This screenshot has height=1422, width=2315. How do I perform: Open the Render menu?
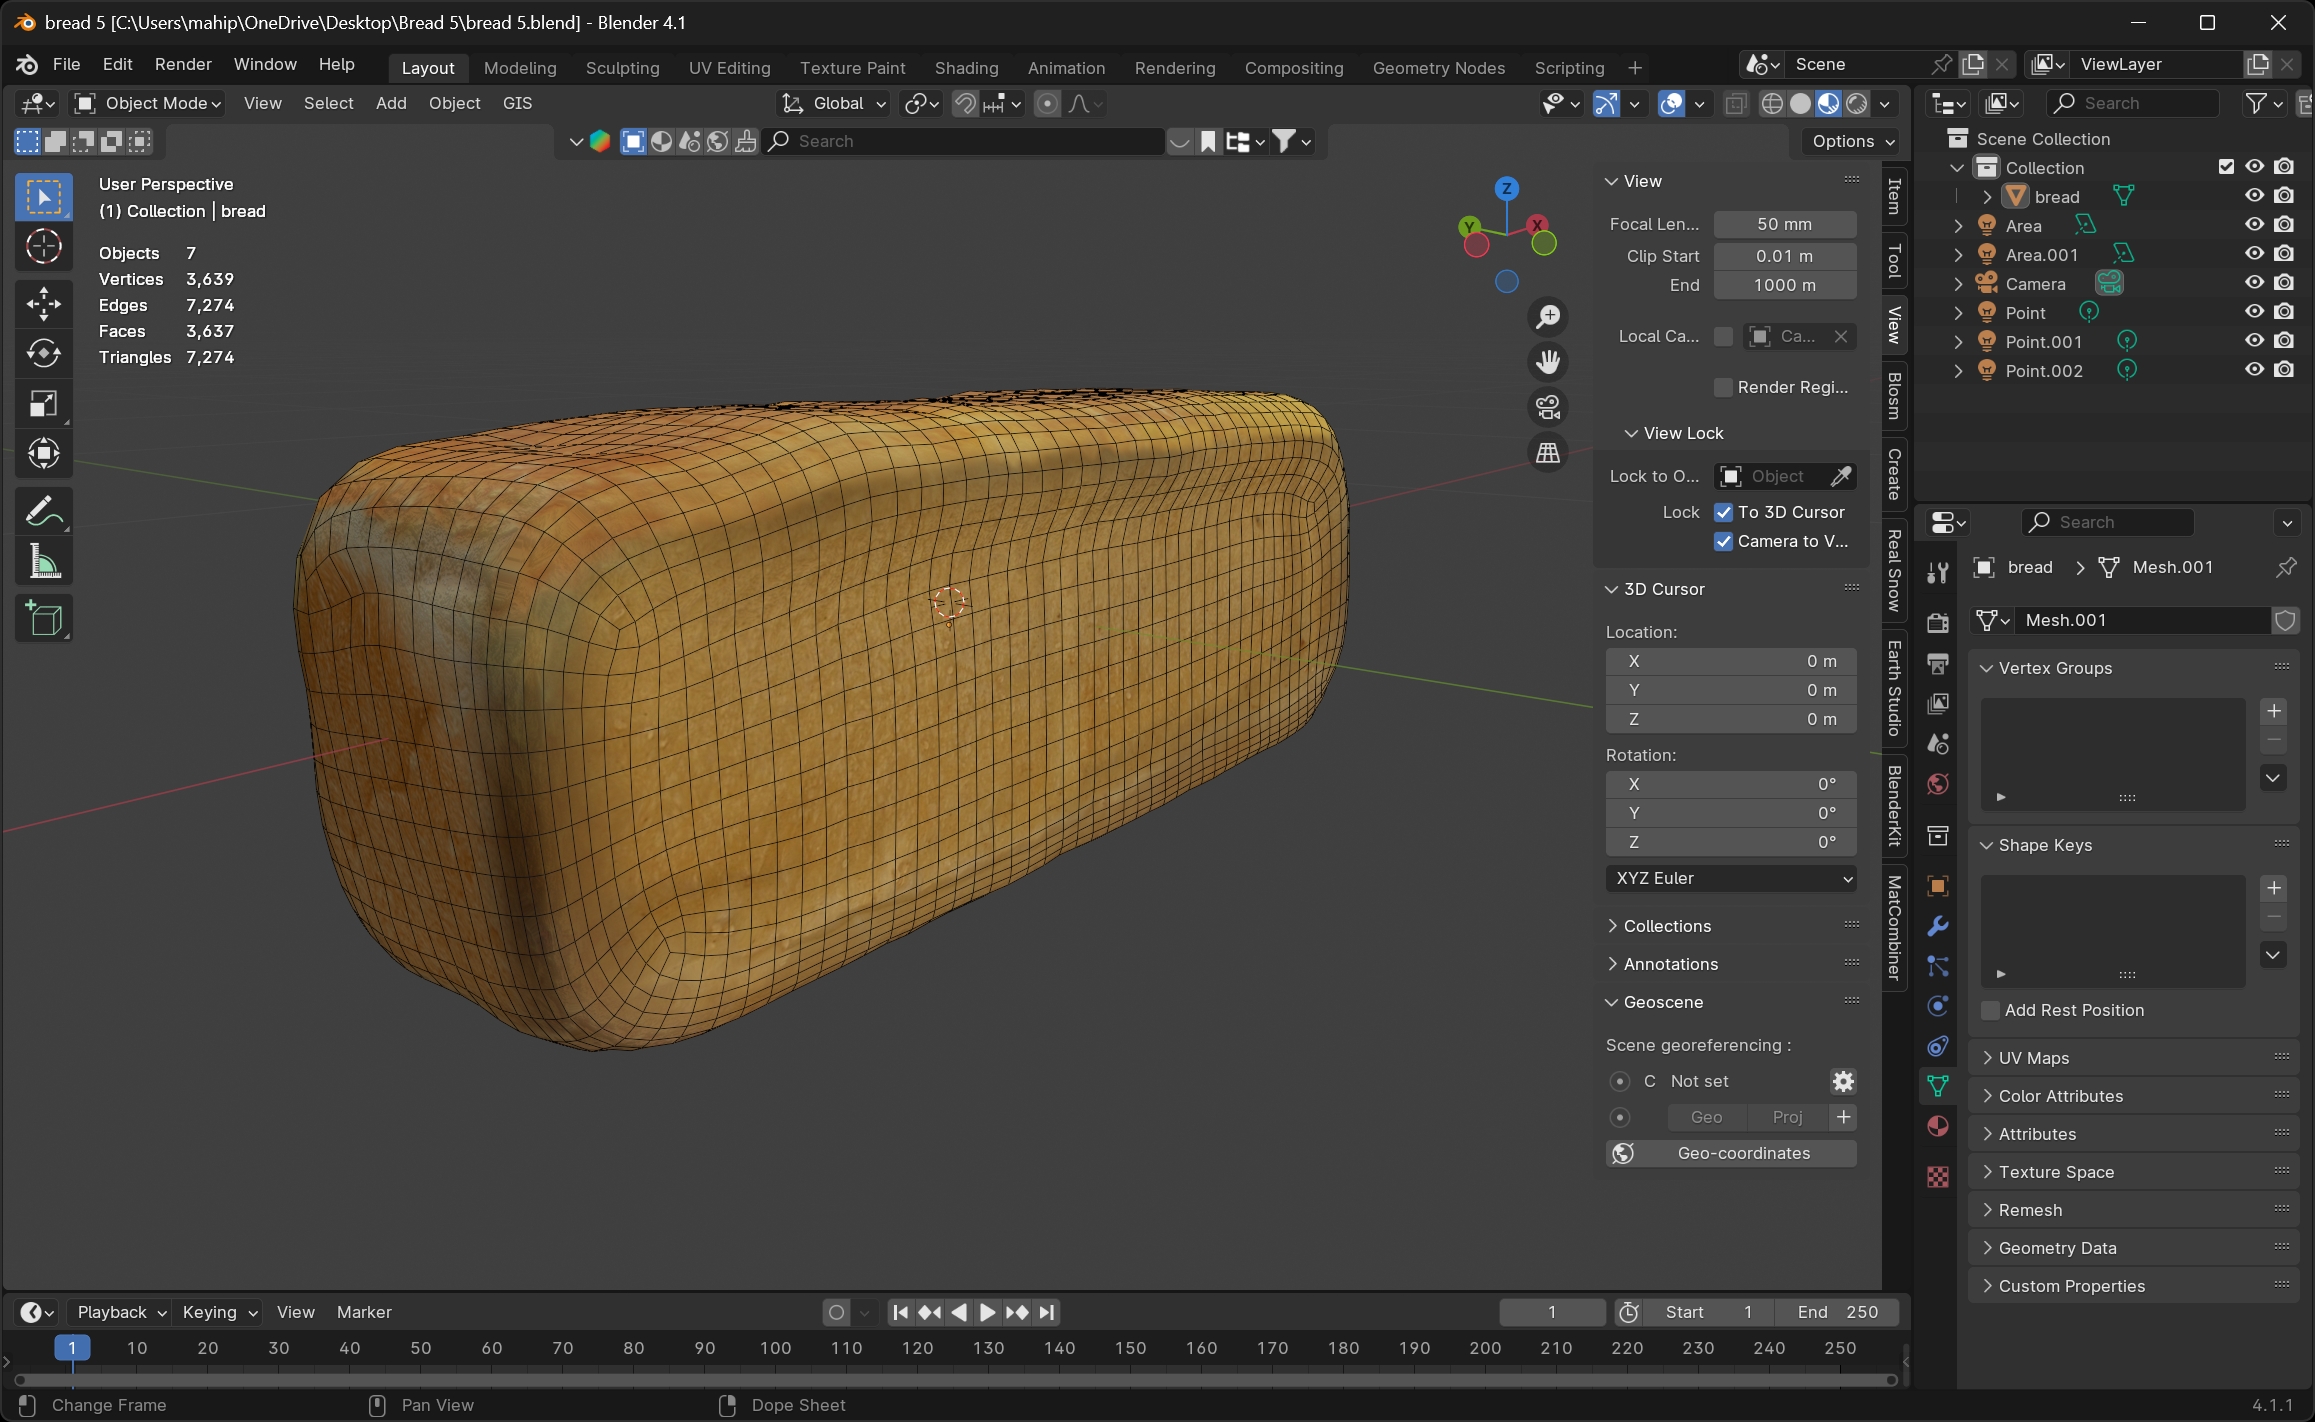pos(183,64)
